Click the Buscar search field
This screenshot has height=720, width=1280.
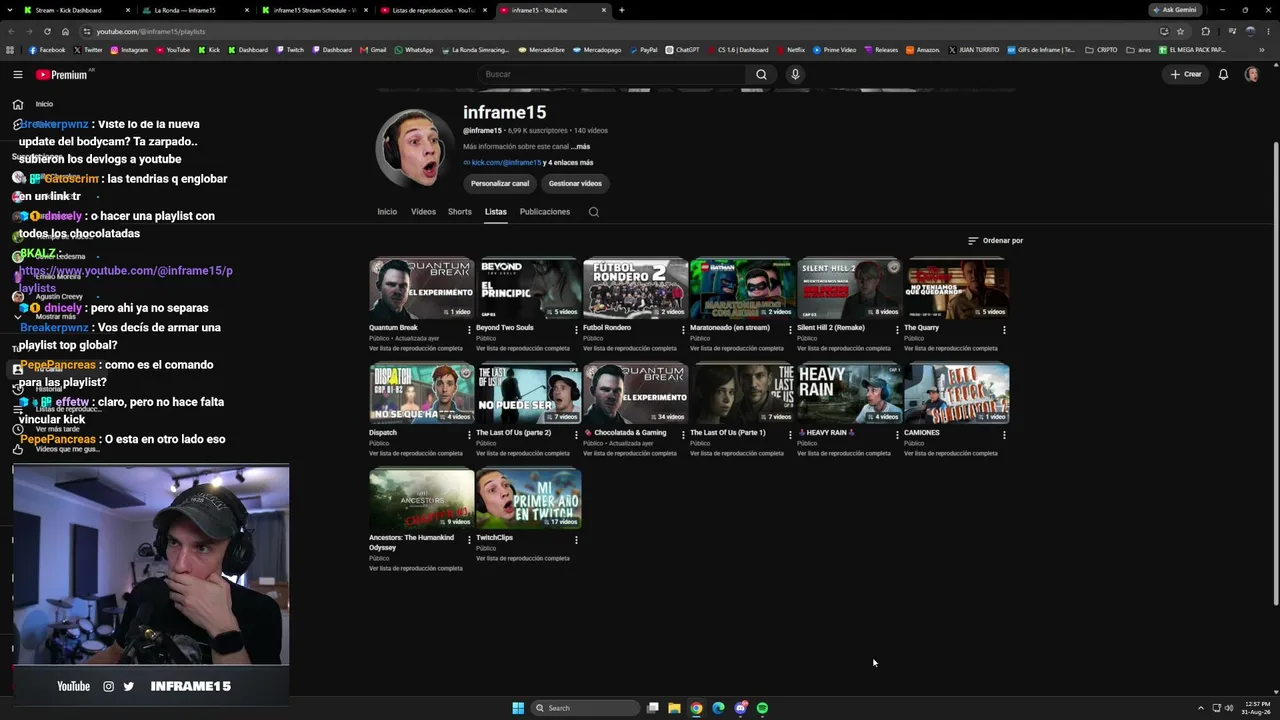coord(612,74)
